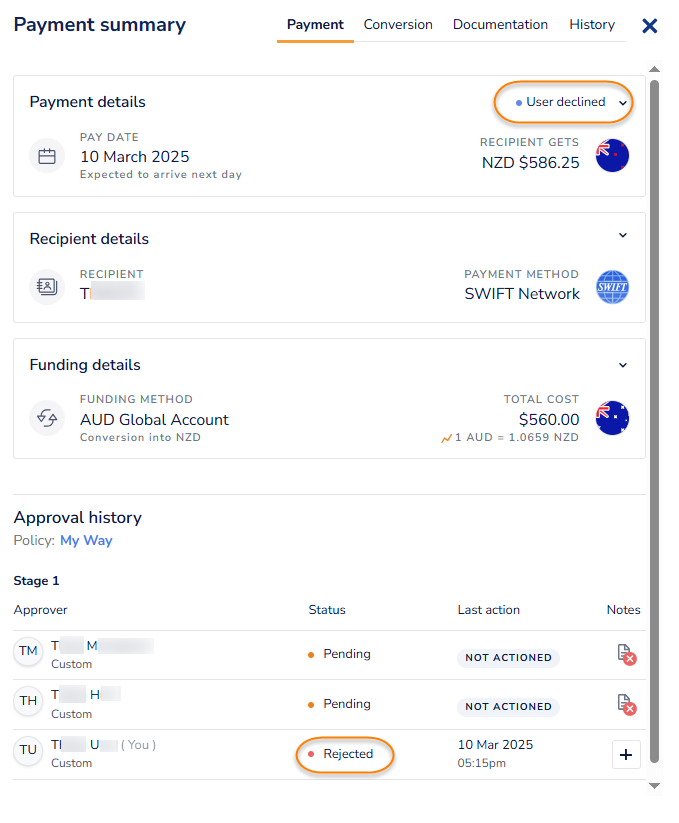Switch to the Conversion tab

point(398,25)
